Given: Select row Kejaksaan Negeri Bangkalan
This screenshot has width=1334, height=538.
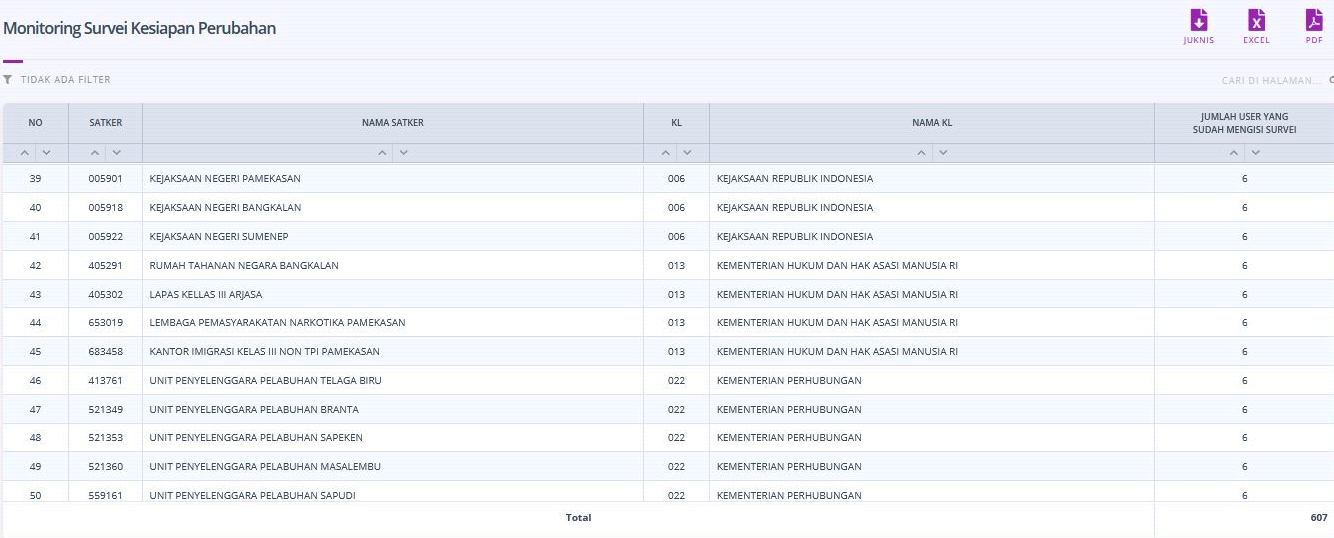Looking at the screenshot, I should pos(668,207).
